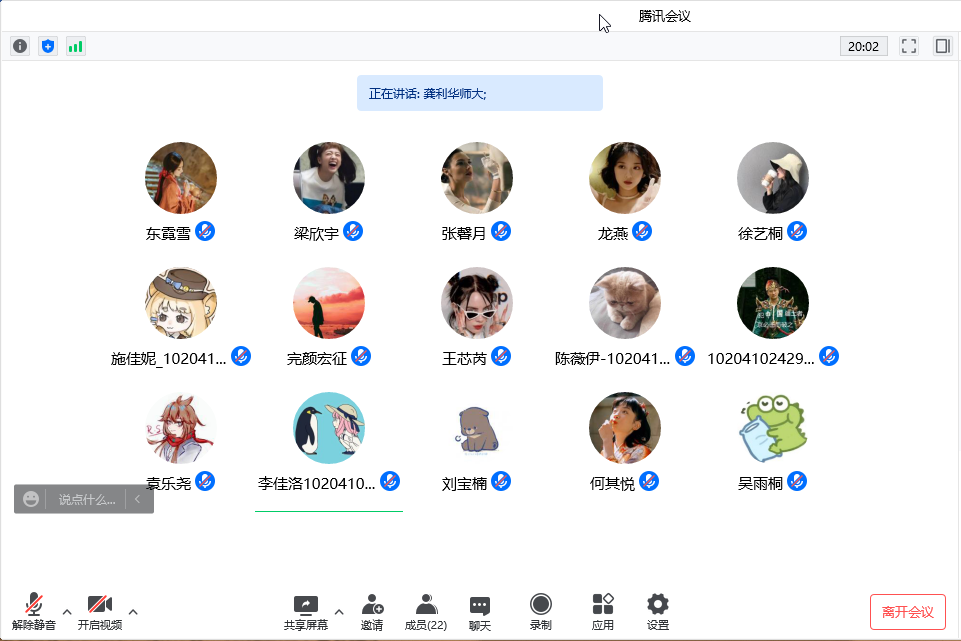Click the blue security shield icon

(x=48, y=46)
